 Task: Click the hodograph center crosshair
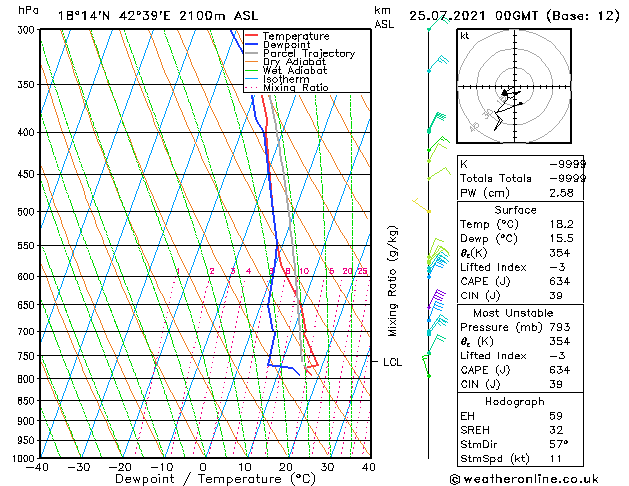pos(515,87)
